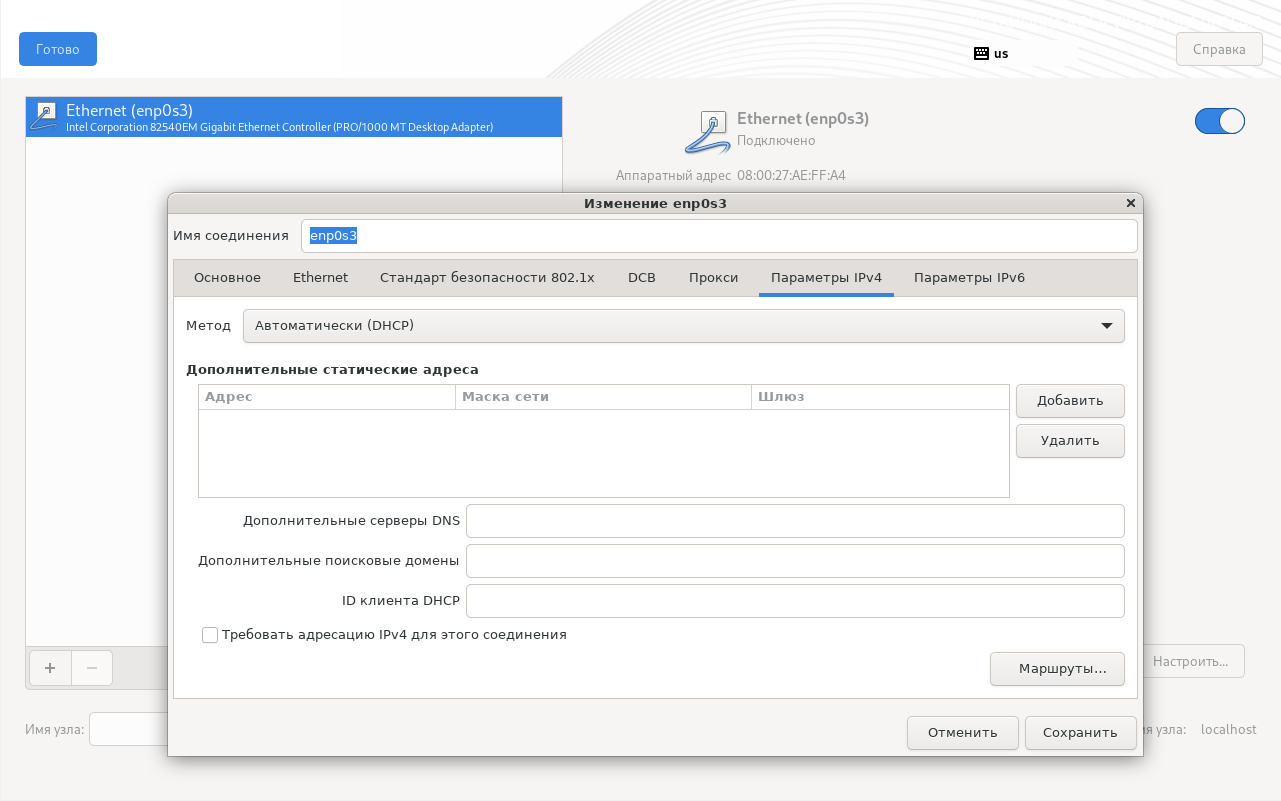Open the Маршруты routes dialog

click(x=1057, y=669)
